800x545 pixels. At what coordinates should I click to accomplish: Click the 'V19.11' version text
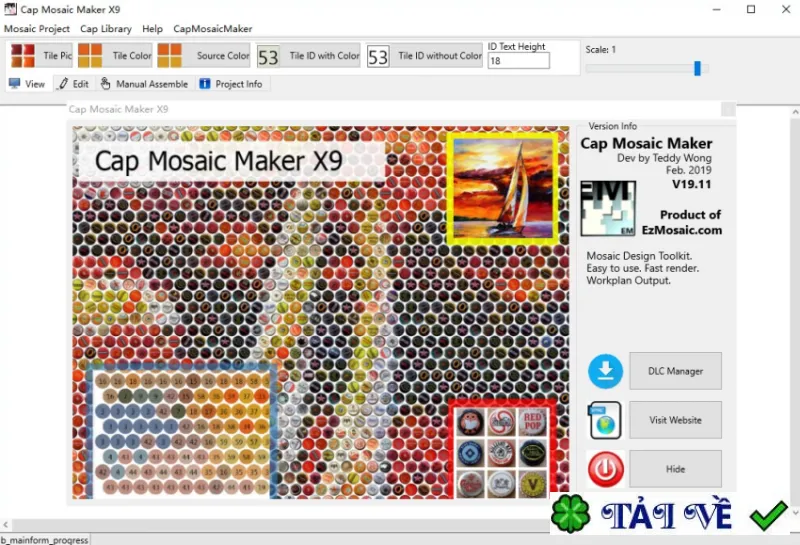tap(691, 184)
